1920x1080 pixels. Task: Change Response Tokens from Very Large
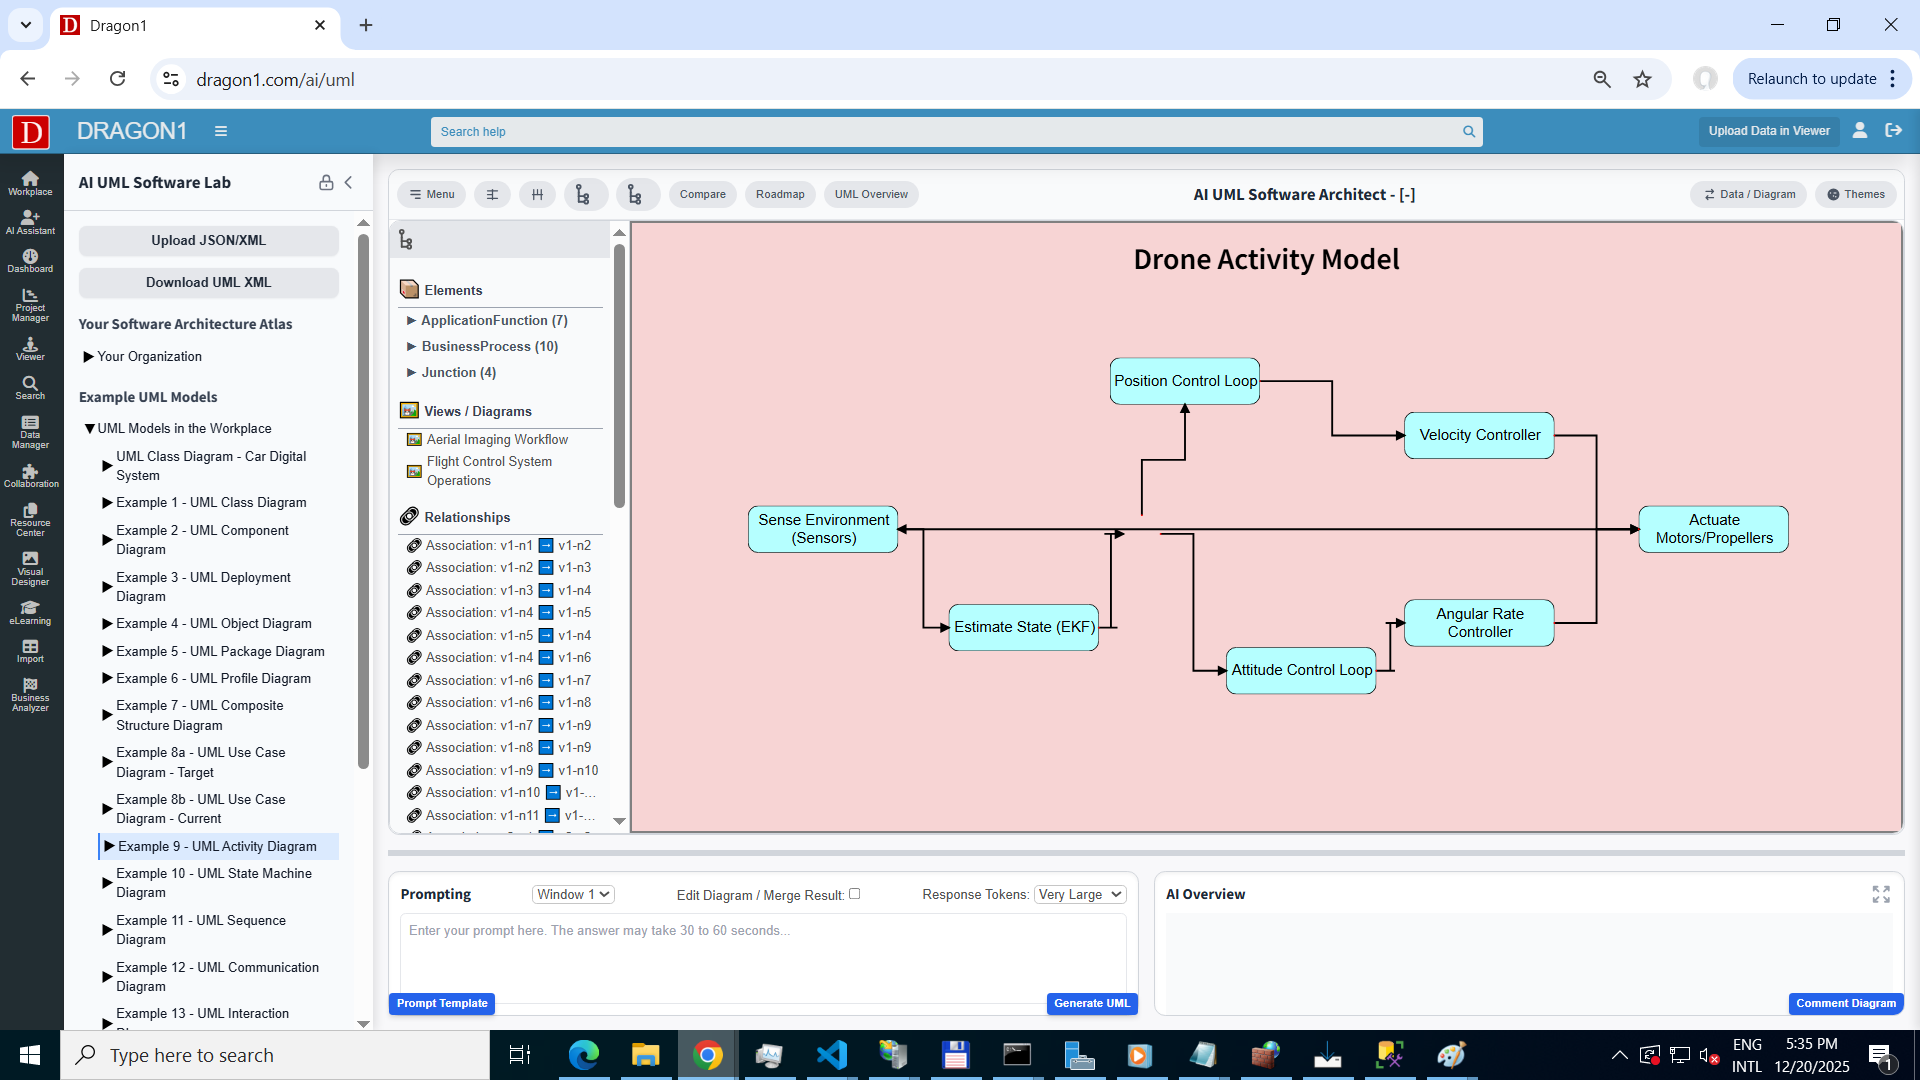1079,894
